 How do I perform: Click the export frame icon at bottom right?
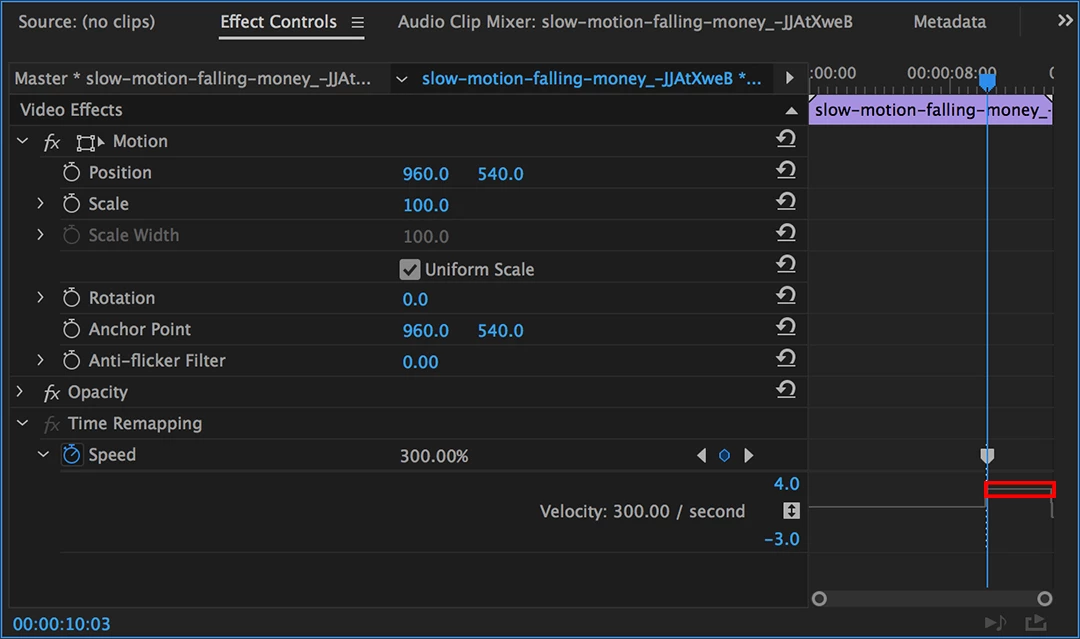click(x=1036, y=622)
